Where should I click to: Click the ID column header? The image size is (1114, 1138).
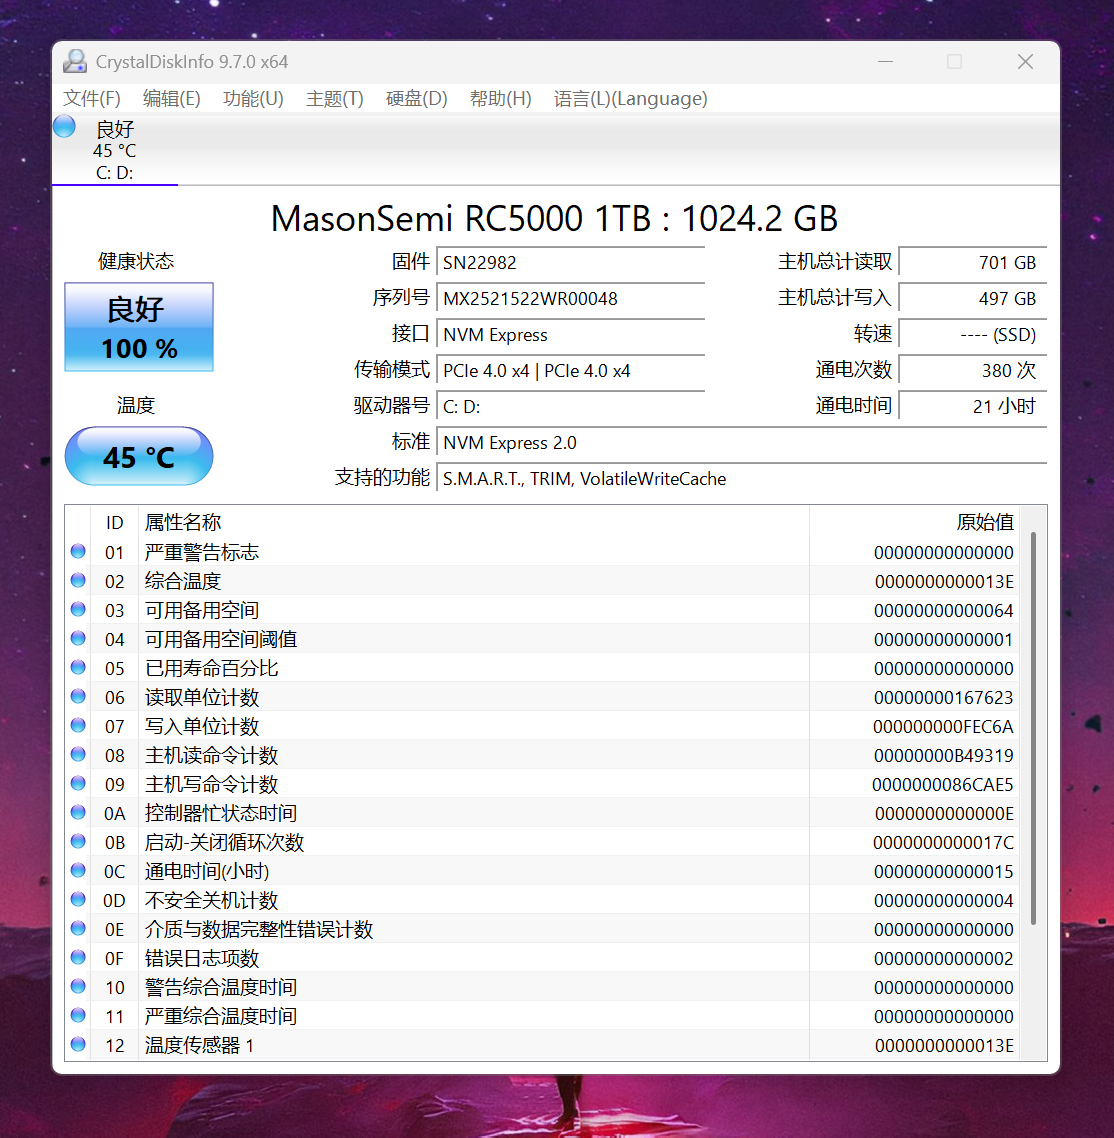[x=115, y=523]
